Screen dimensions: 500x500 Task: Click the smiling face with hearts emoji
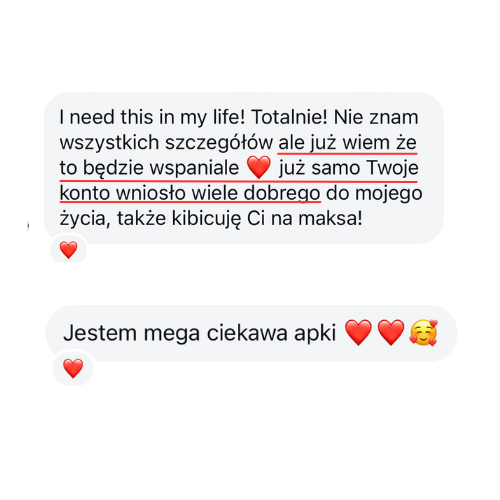point(423,332)
